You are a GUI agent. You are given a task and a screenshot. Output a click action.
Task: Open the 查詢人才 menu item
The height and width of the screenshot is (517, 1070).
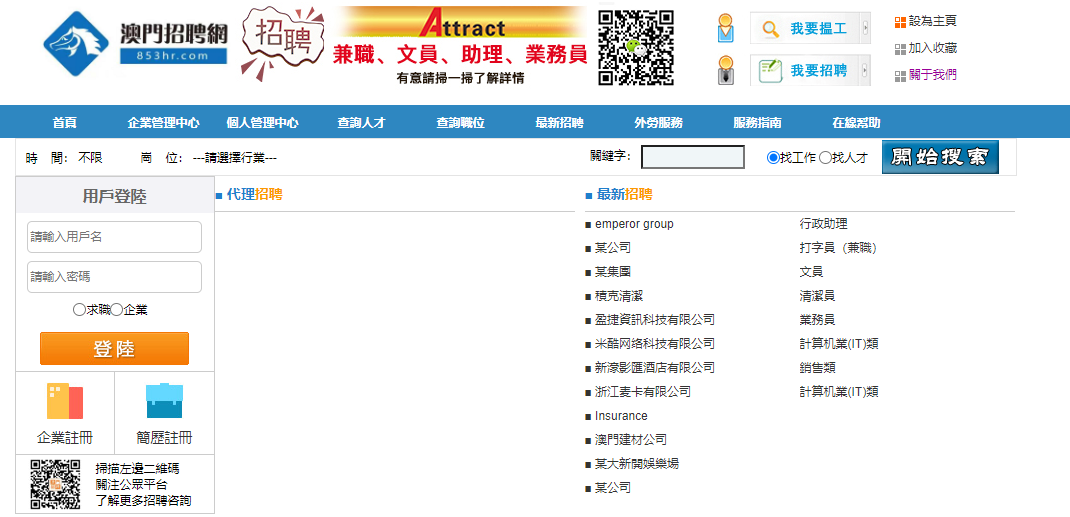[362, 123]
